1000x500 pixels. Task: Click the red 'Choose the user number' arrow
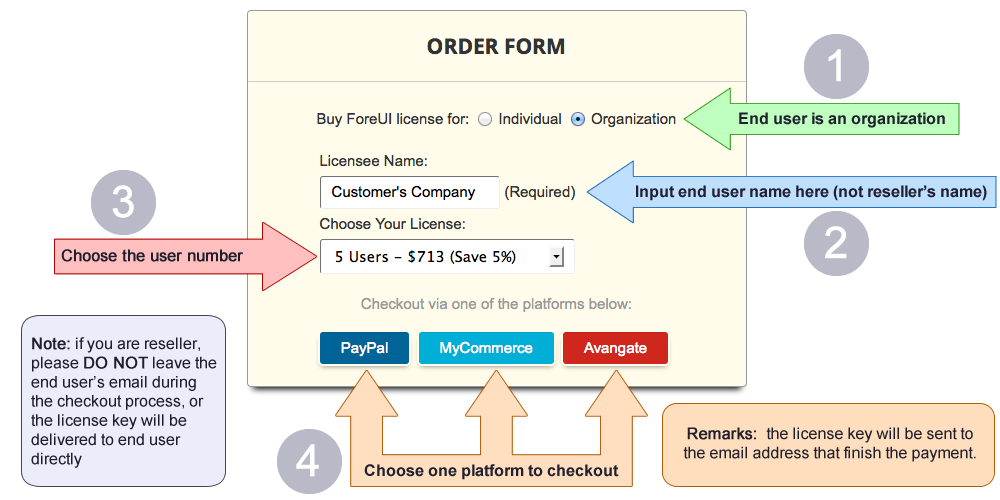click(160, 256)
